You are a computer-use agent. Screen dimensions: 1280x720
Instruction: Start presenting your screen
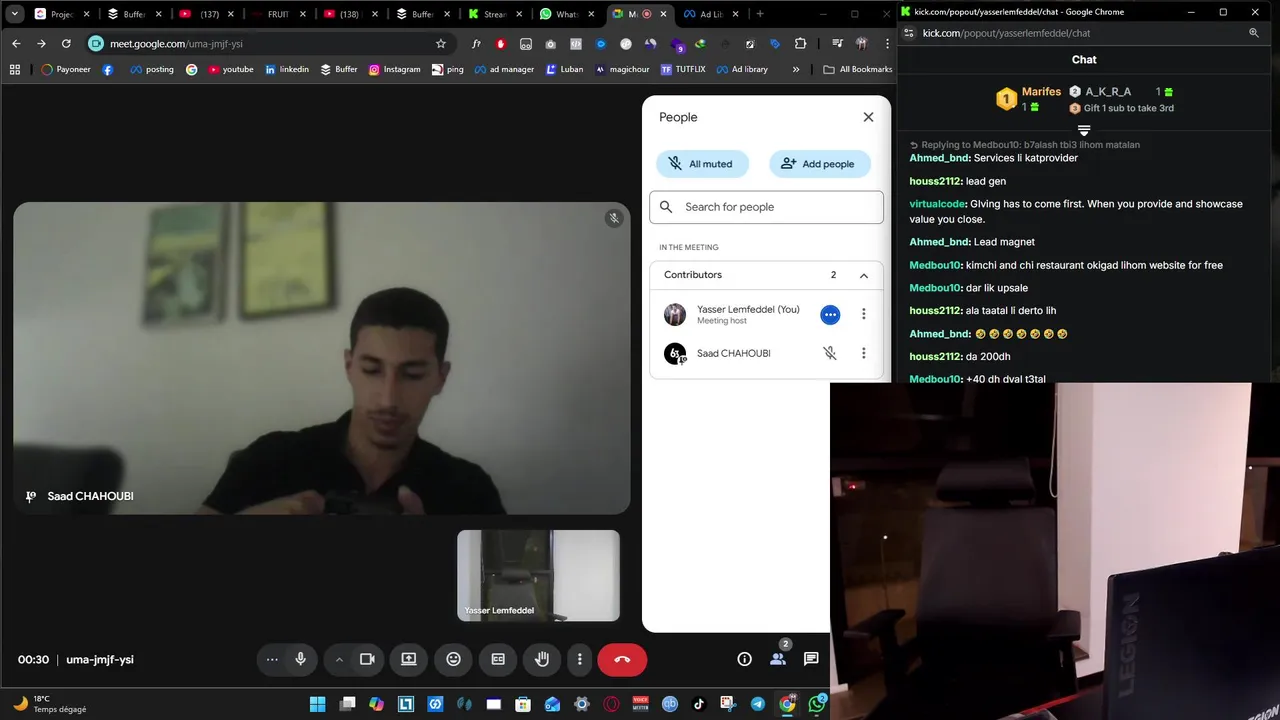(409, 659)
